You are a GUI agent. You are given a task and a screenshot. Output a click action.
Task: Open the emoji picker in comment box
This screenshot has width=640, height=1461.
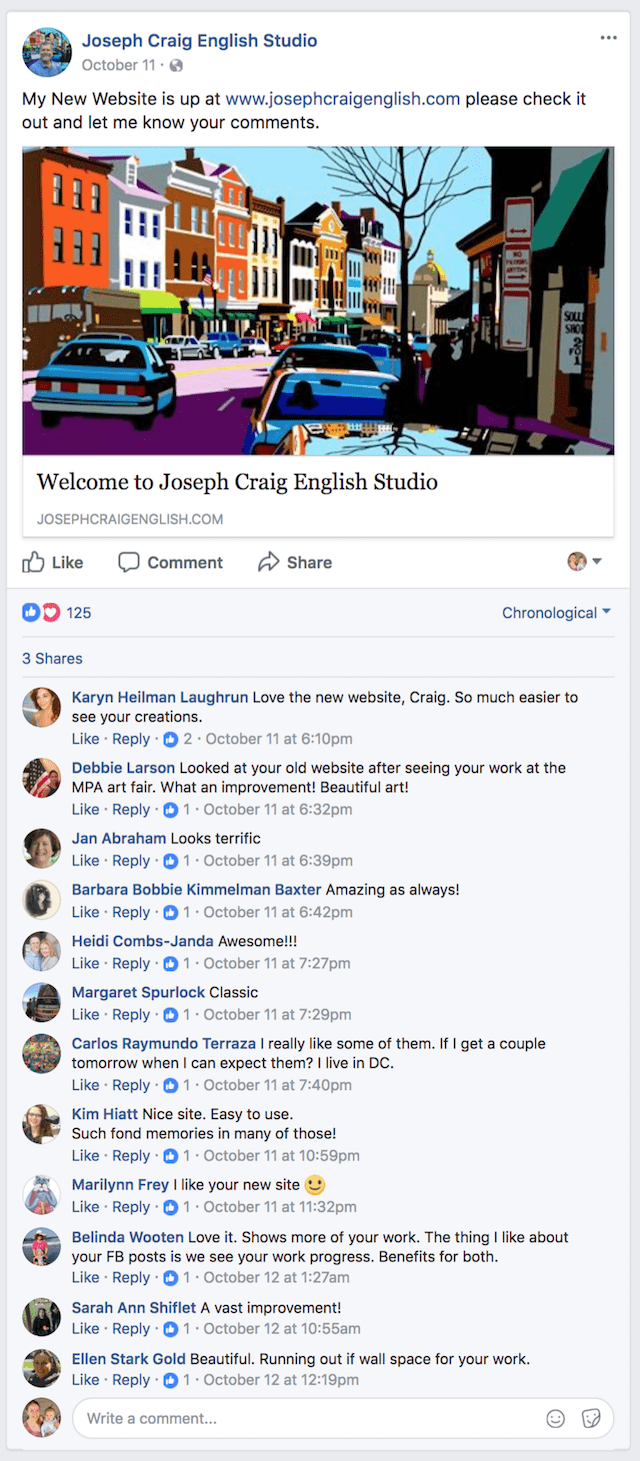click(556, 1418)
